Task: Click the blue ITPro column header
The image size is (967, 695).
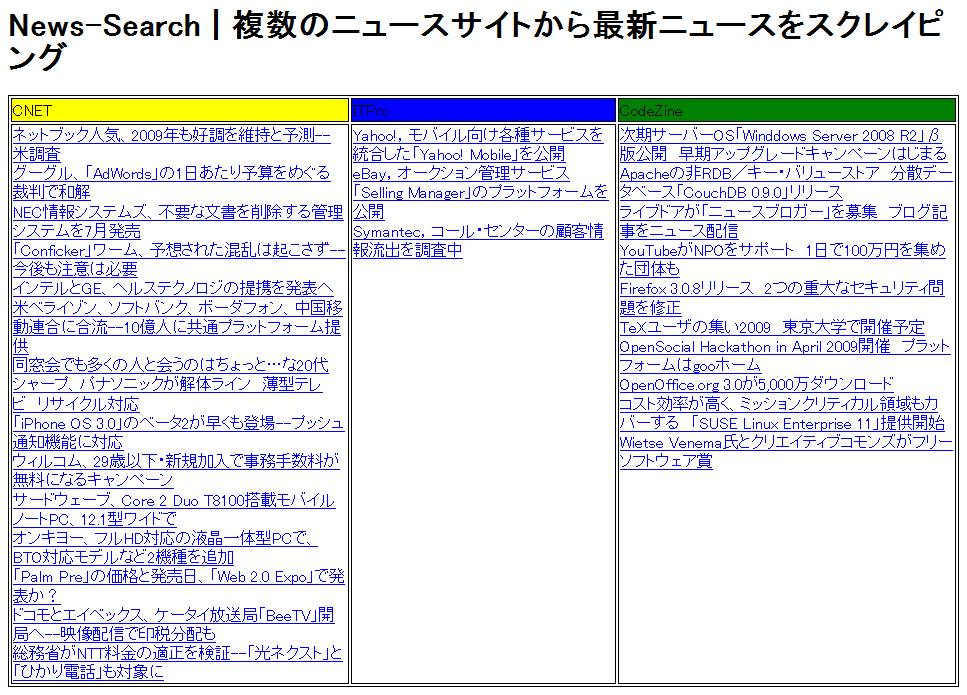Action: click(x=484, y=110)
